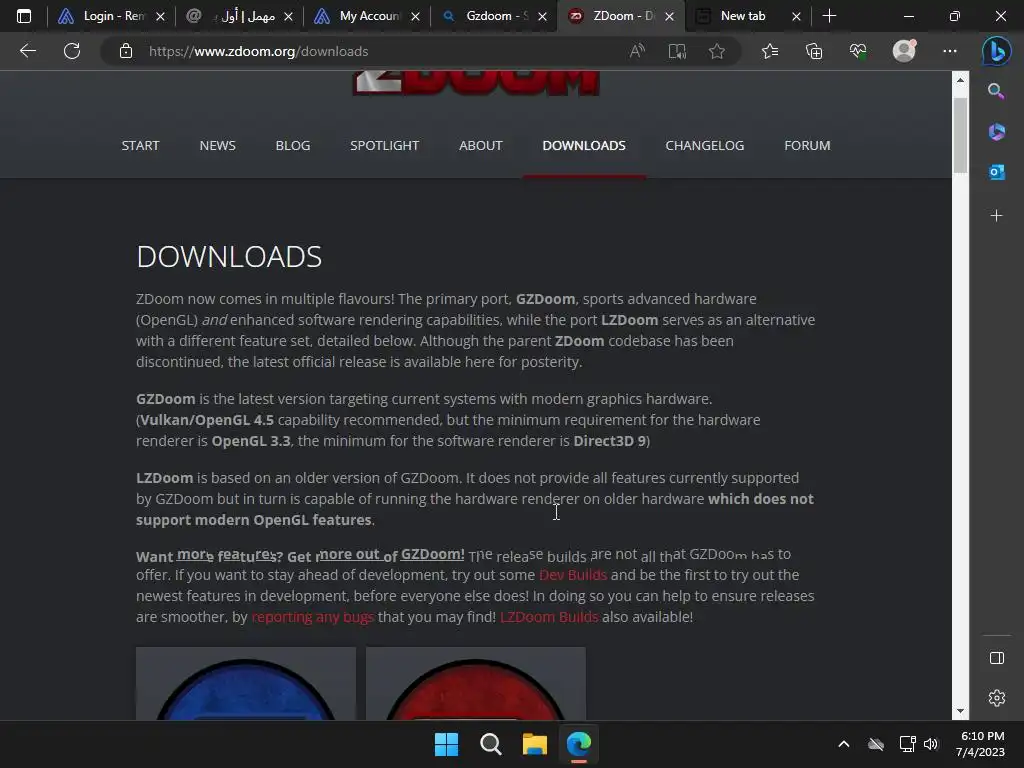Open Microsoft 365 sidebar icon
The width and height of the screenshot is (1024, 768).
point(996,131)
